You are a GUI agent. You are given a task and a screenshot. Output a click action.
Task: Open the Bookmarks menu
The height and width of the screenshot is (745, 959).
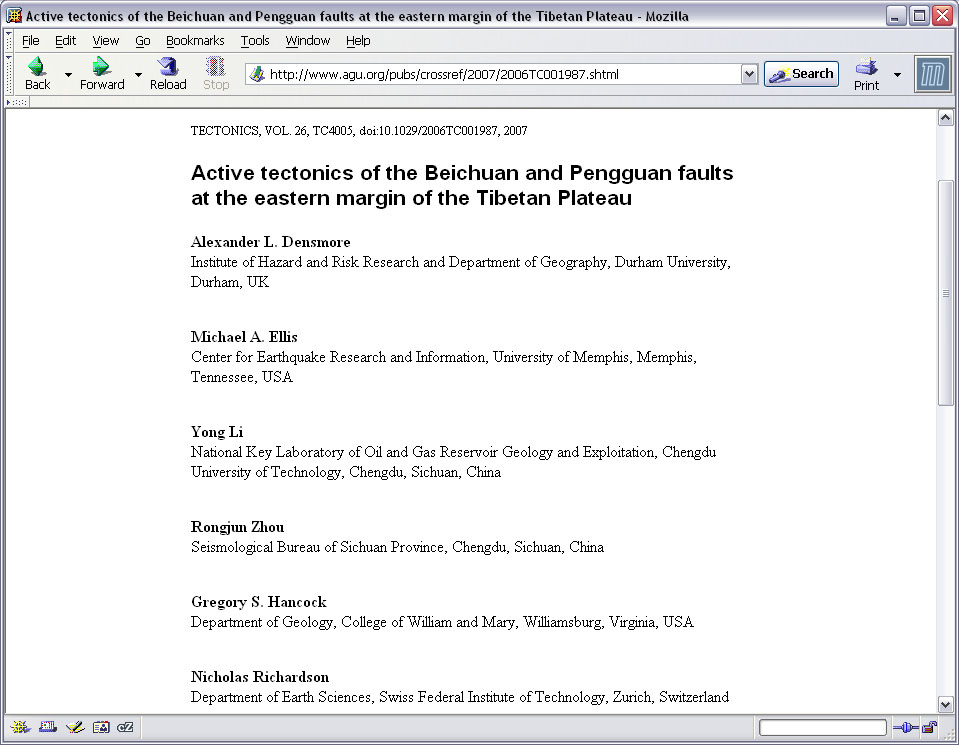(x=196, y=41)
